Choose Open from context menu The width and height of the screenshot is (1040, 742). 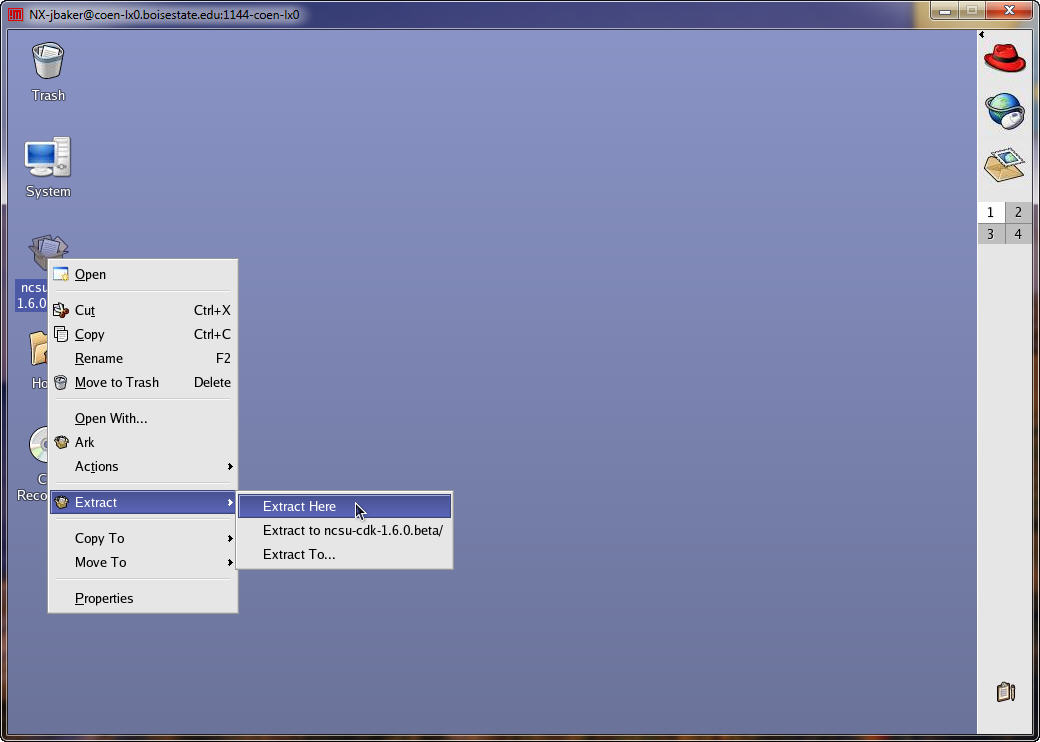(143, 275)
